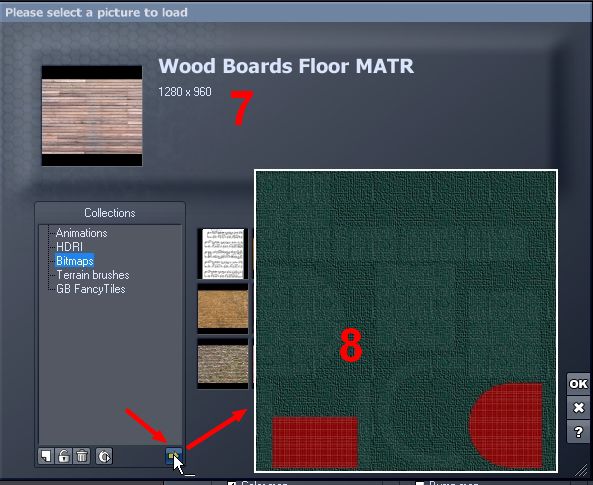This screenshot has height=485, width=593.
Task: Pick the tan wood texture thumbnail
Action: 223,308
